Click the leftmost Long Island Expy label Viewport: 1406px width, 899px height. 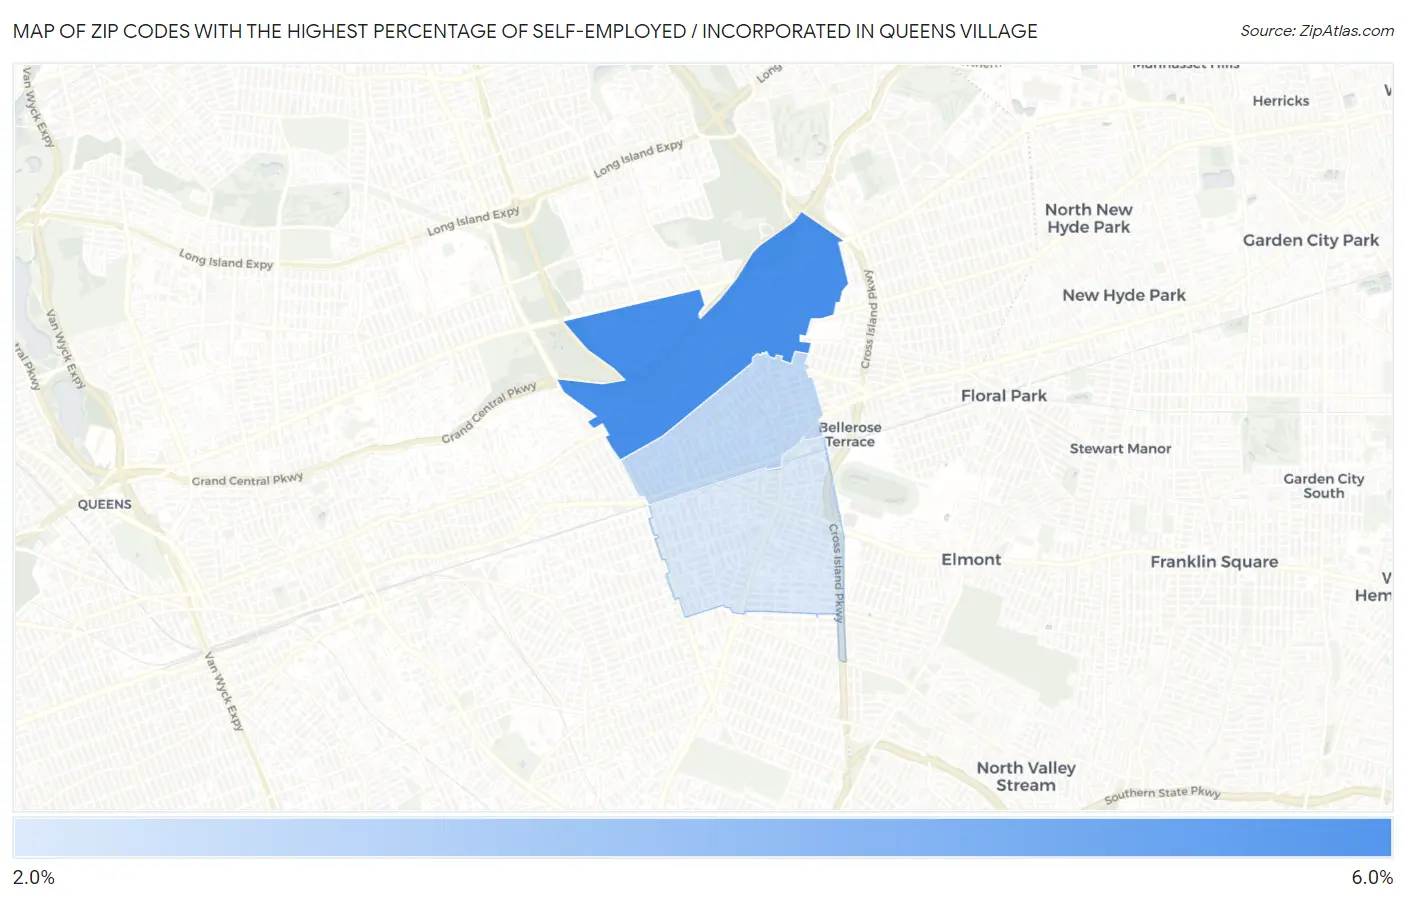[226, 259]
